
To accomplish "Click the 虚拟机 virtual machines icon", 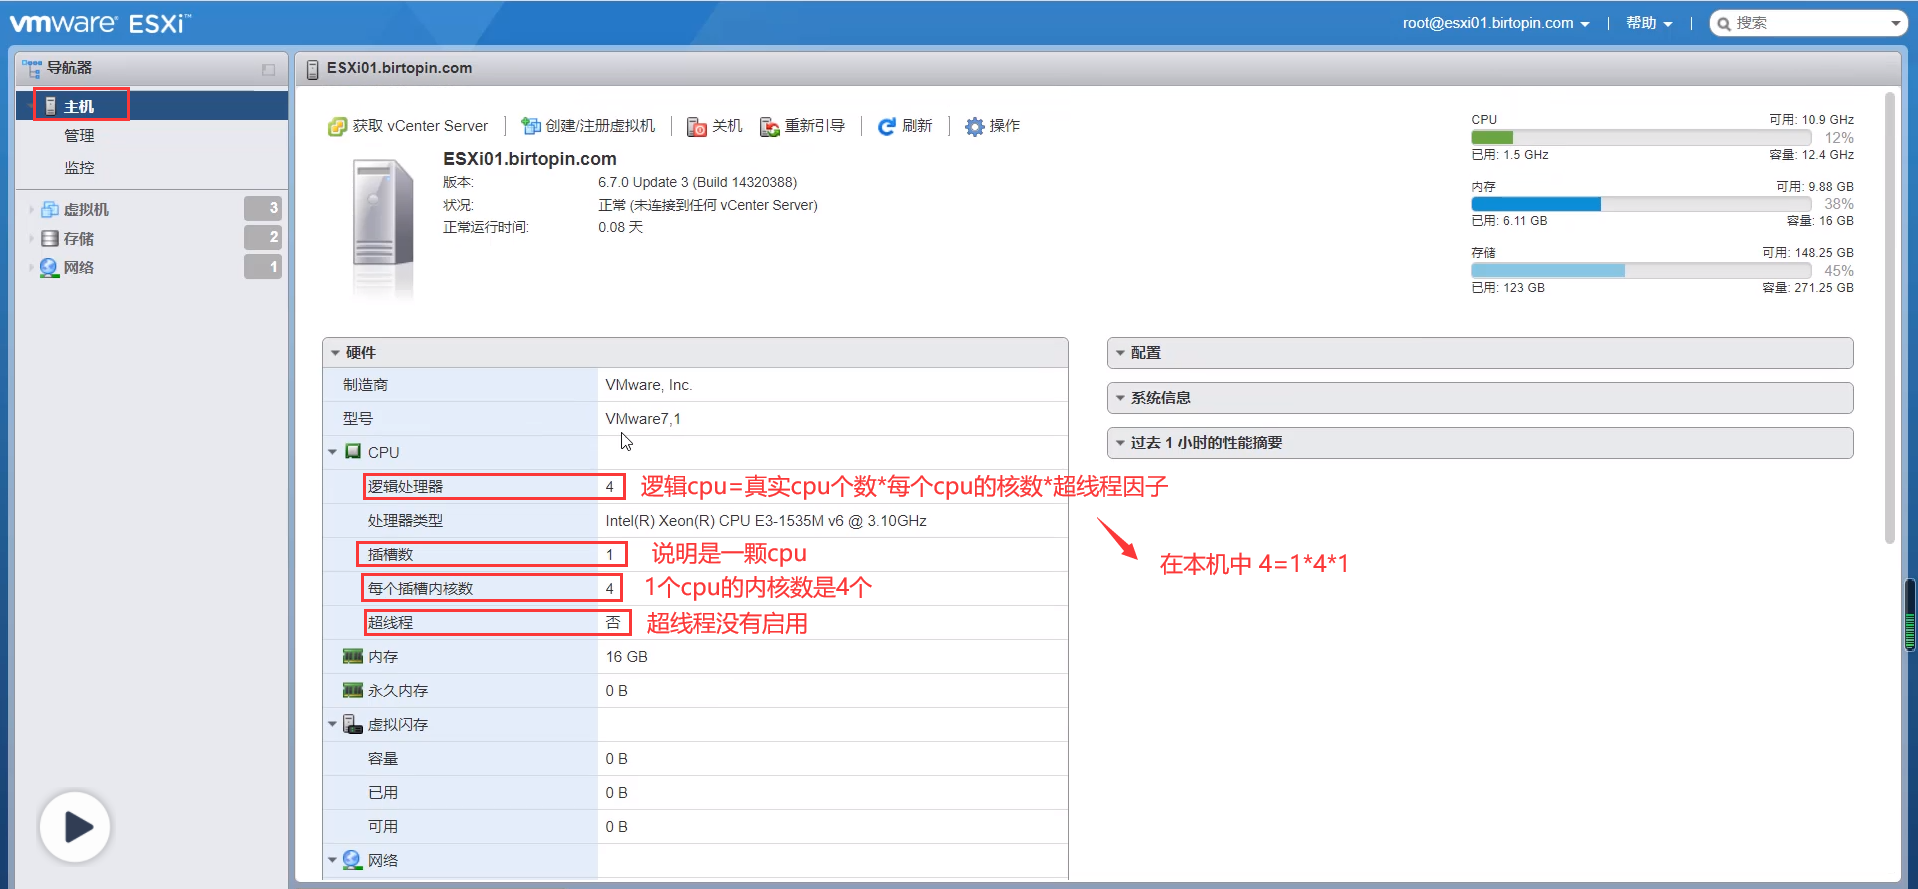I will [x=50, y=209].
